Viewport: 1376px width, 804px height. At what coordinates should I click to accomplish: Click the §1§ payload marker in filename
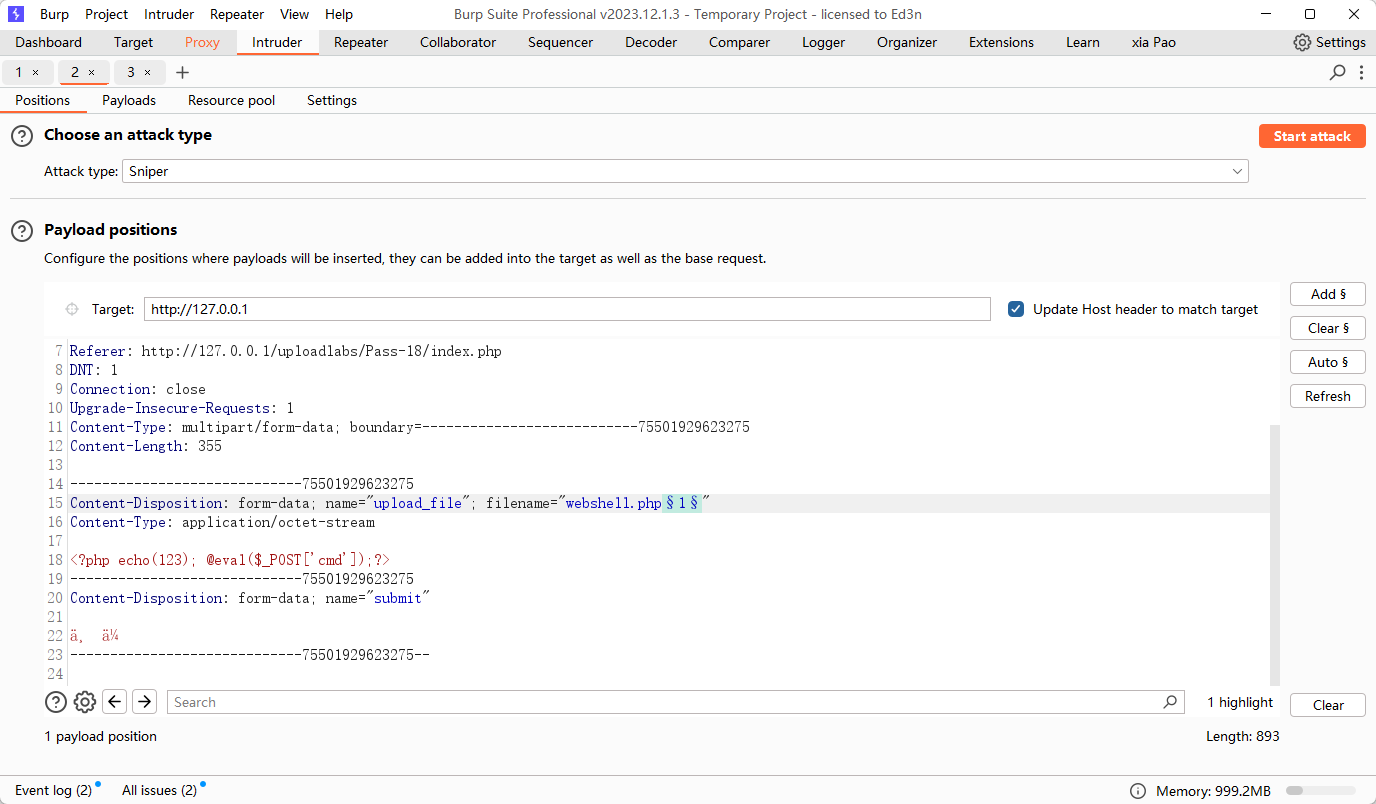pos(682,503)
